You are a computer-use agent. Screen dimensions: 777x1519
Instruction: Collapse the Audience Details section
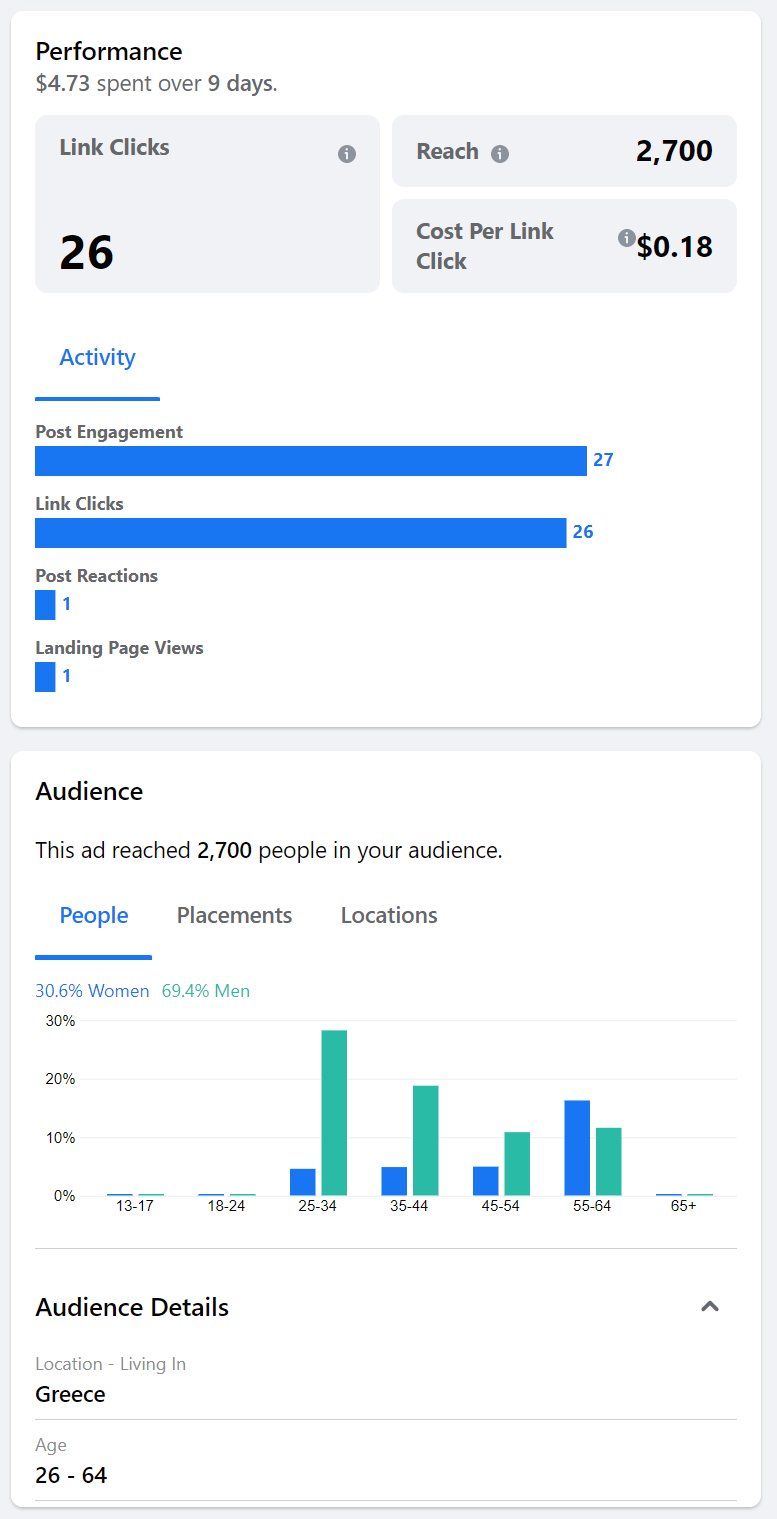click(710, 1306)
